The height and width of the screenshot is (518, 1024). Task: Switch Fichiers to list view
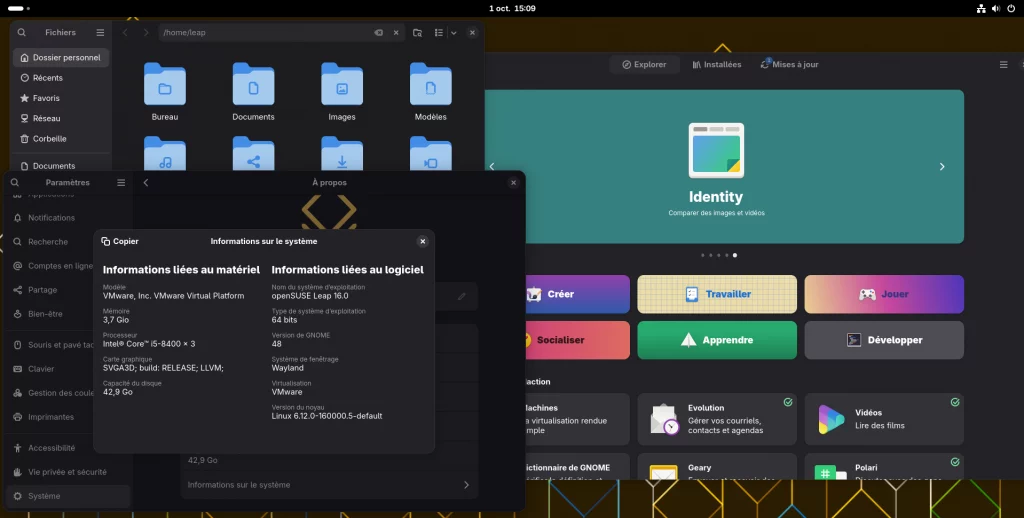point(439,33)
